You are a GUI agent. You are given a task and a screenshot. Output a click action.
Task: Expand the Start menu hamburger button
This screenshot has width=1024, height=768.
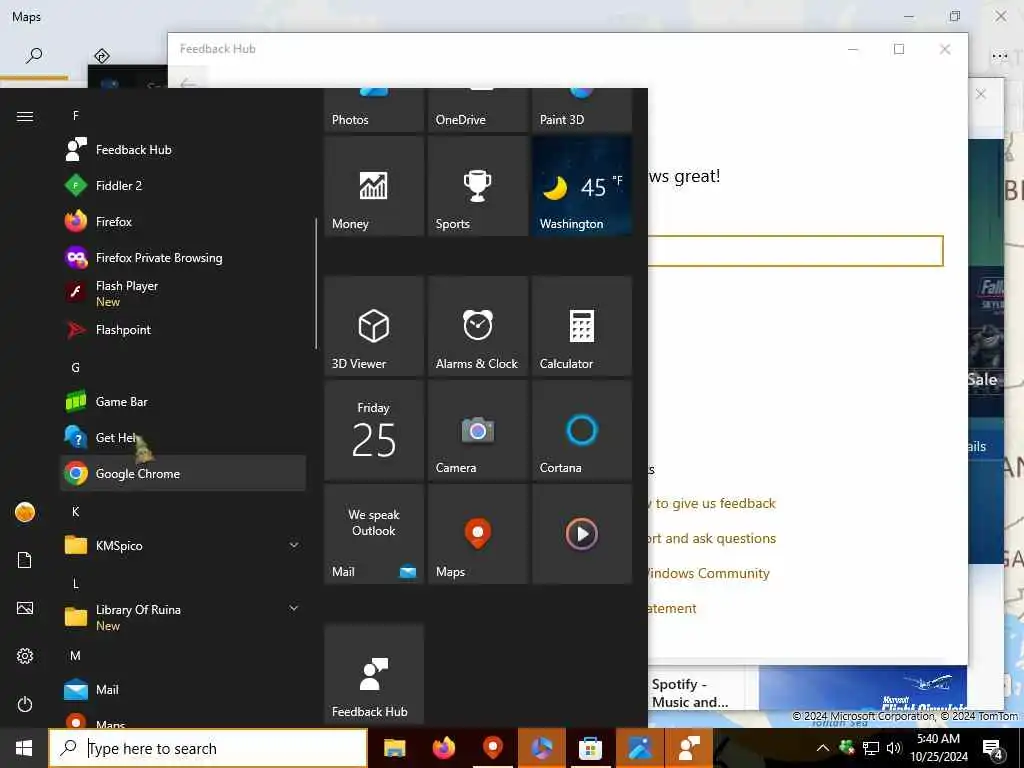click(x=25, y=116)
